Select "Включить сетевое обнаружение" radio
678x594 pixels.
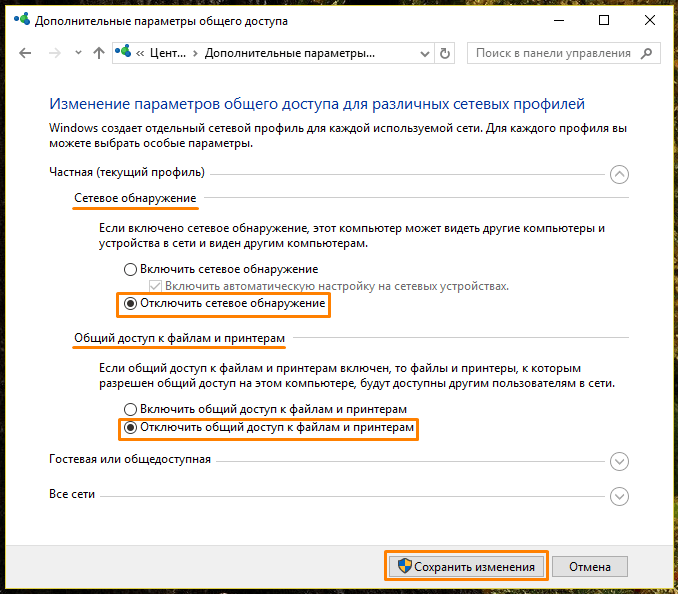(130, 269)
